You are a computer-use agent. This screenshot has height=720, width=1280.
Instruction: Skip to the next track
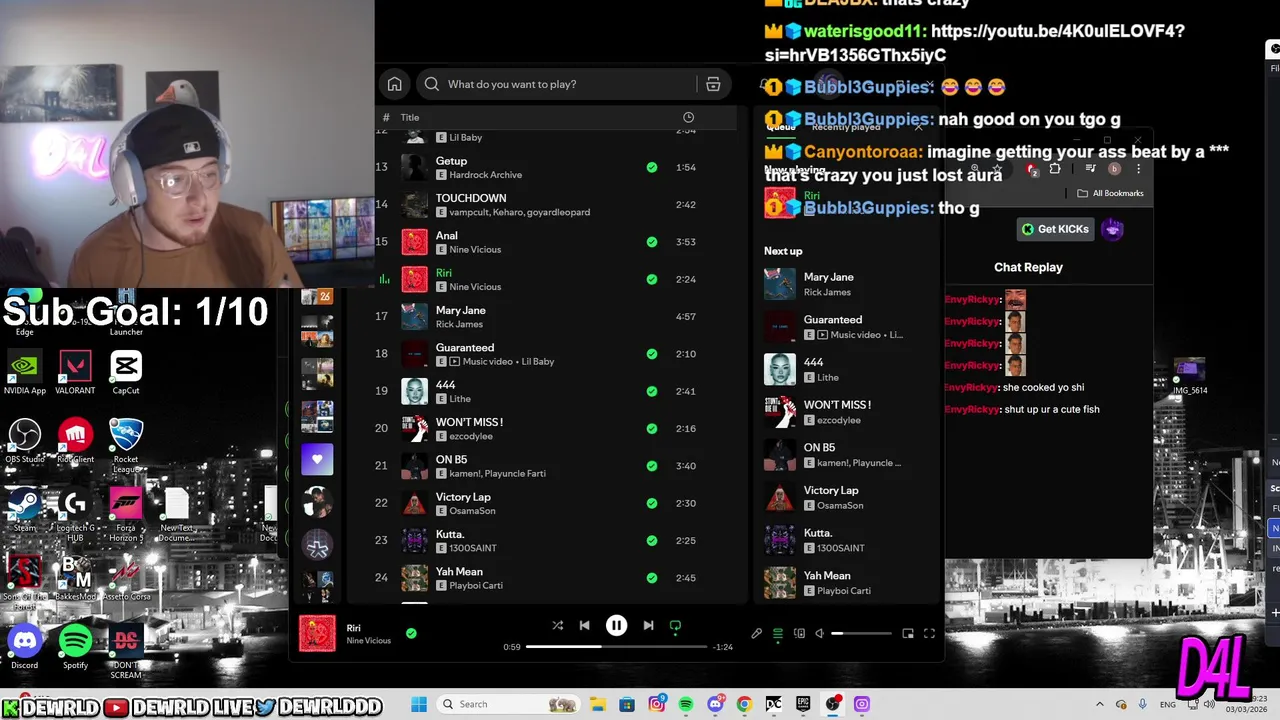[x=648, y=626]
